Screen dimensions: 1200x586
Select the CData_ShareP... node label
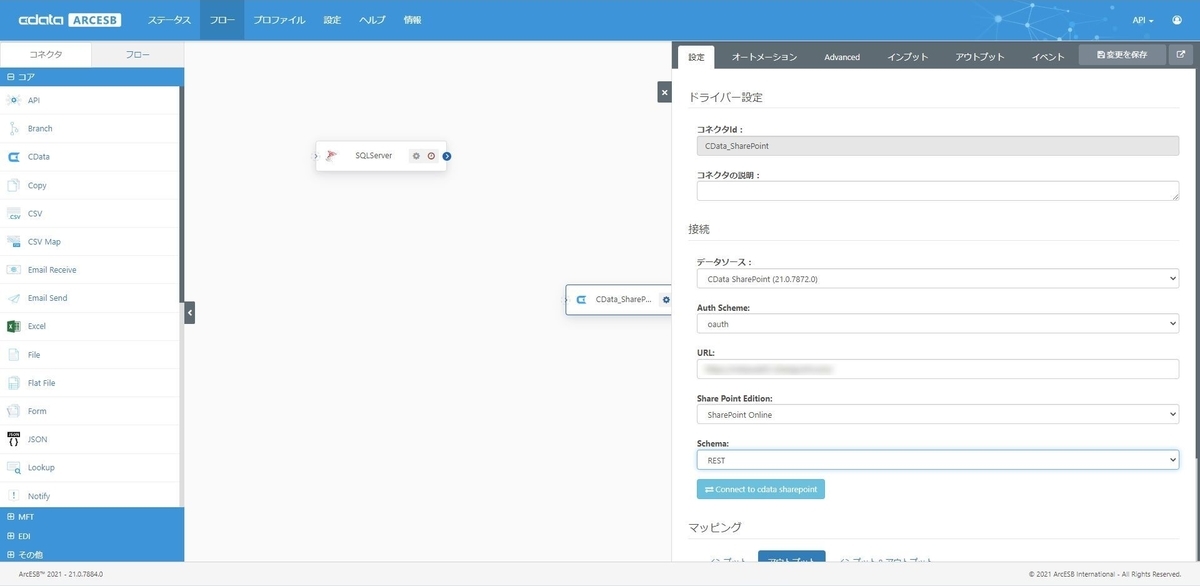click(x=624, y=300)
